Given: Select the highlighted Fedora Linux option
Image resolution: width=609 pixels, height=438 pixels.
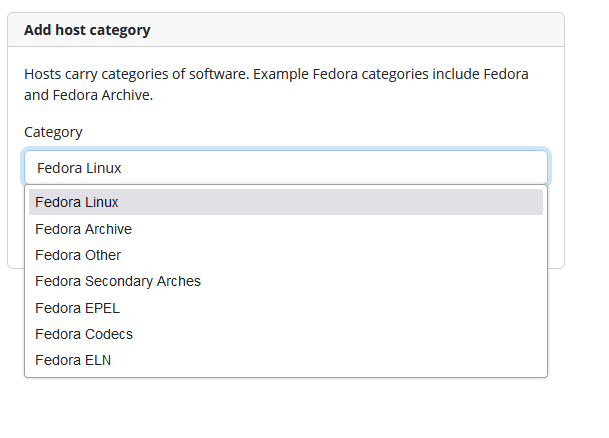Looking at the screenshot, I should tap(286, 202).
